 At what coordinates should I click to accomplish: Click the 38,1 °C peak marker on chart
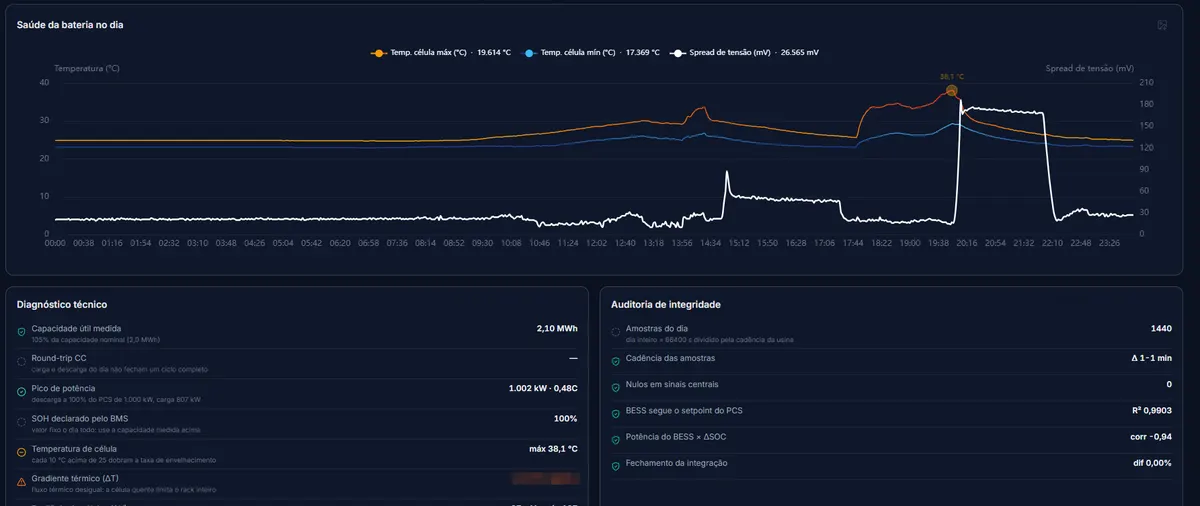tap(952, 91)
